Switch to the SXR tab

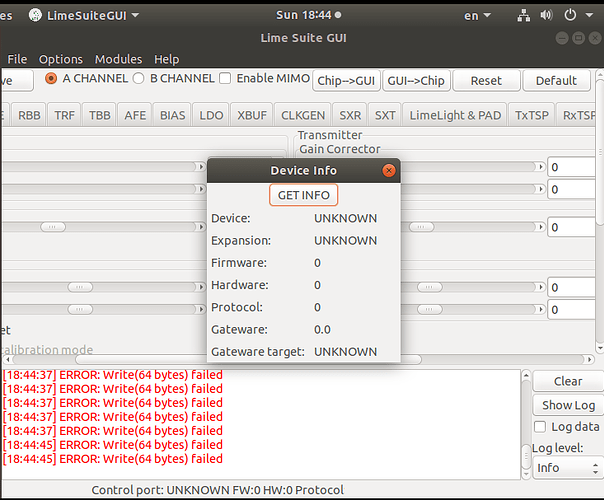pyautogui.click(x=350, y=115)
